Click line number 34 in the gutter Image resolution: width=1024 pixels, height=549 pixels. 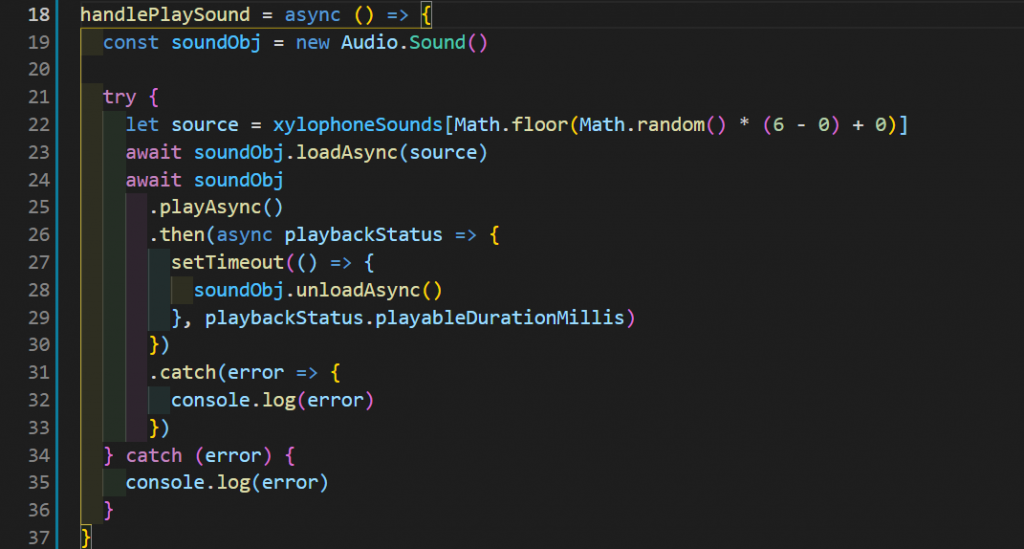(39, 456)
